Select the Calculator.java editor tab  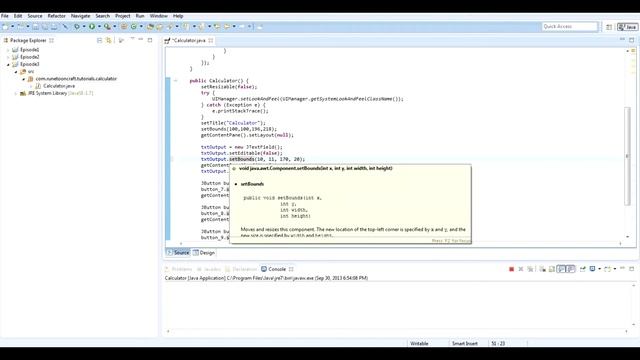188,40
